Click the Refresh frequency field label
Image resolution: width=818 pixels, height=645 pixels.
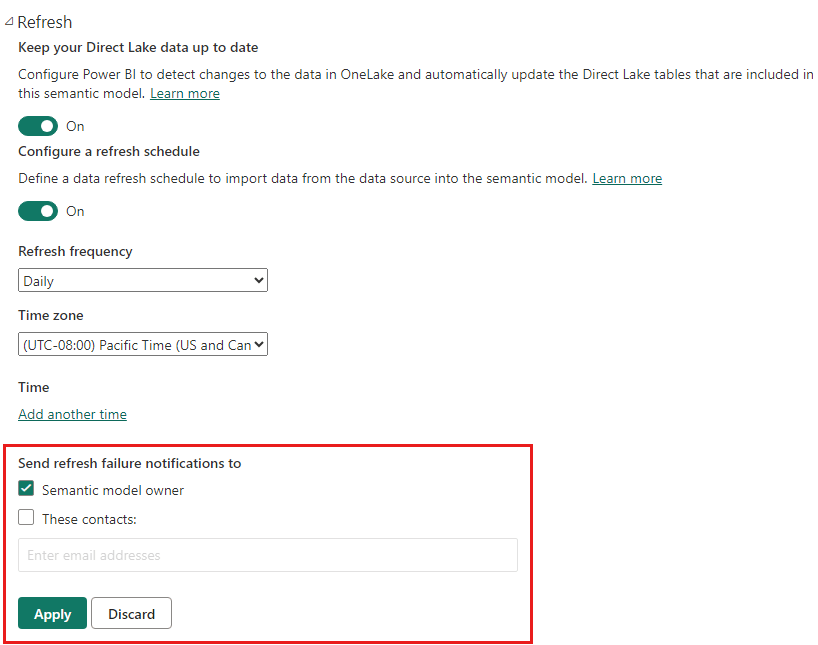tap(75, 251)
